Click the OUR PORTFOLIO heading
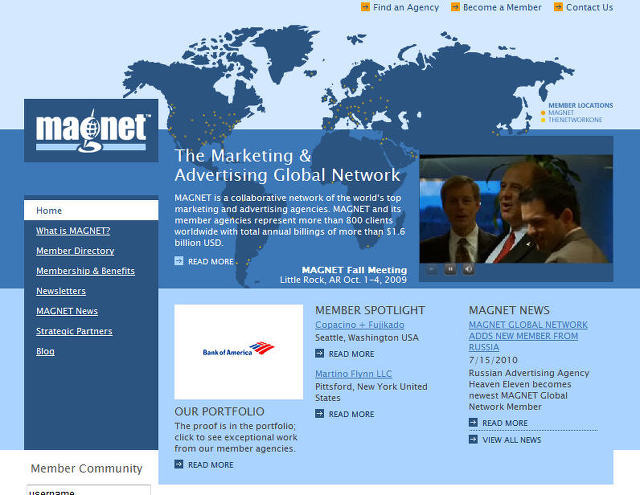This screenshot has height=495, width=640. (219, 411)
